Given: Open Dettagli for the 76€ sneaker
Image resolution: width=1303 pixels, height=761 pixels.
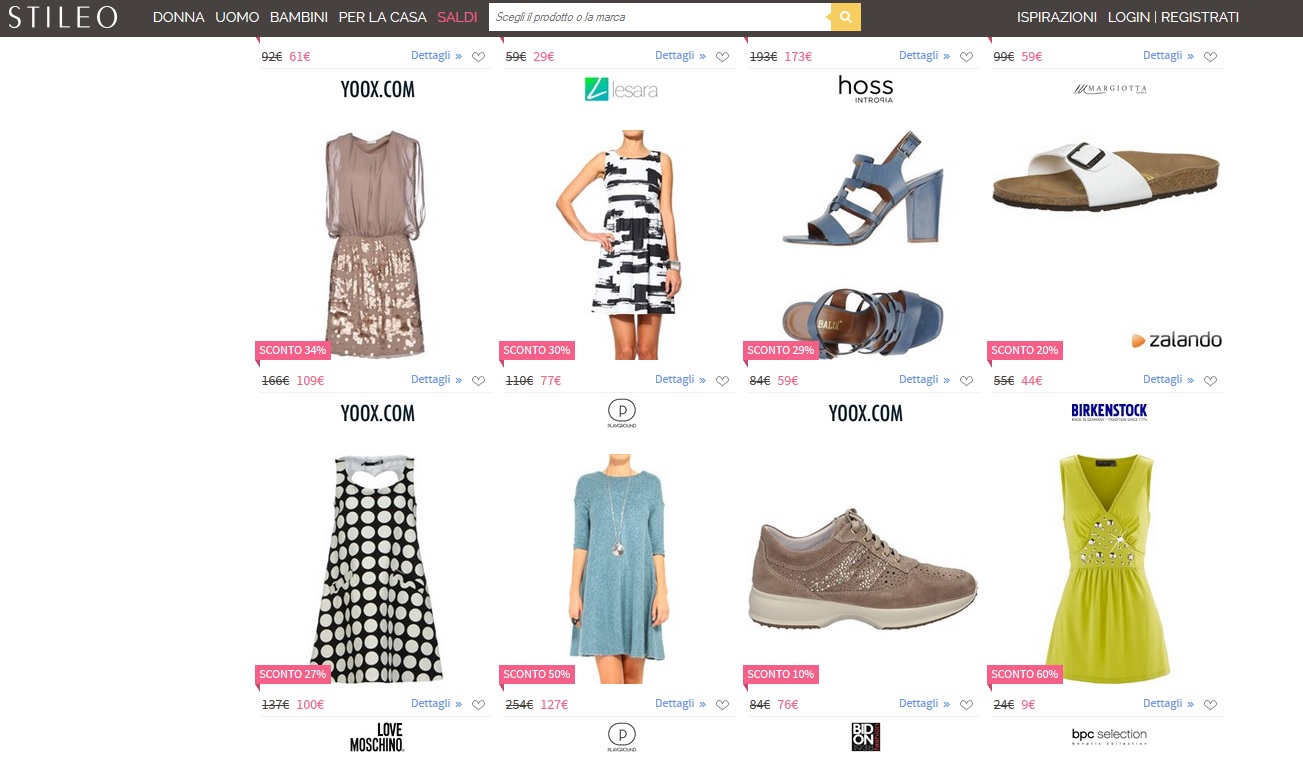Looking at the screenshot, I should coord(924,704).
